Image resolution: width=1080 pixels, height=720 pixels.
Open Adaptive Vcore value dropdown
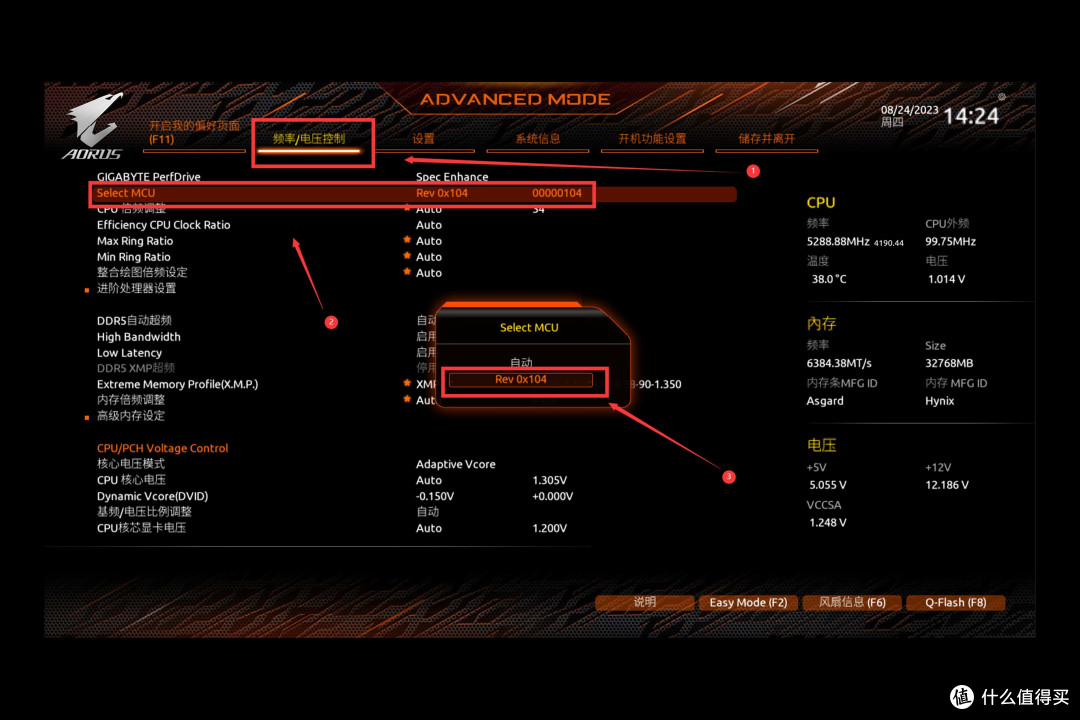pyautogui.click(x=455, y=464)
